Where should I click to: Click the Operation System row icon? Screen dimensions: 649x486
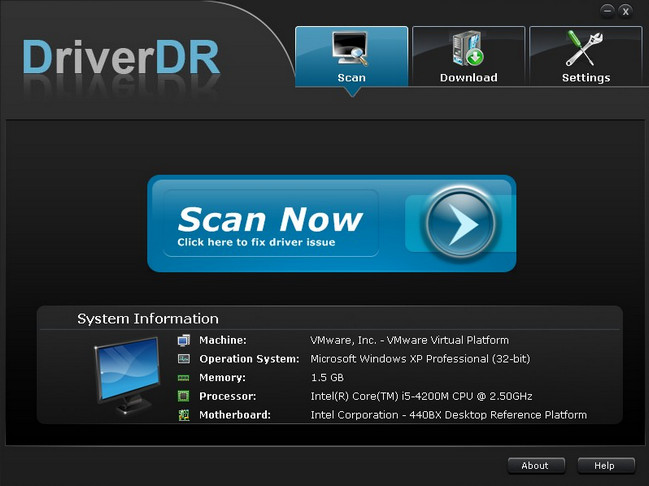tap(184, 359)
